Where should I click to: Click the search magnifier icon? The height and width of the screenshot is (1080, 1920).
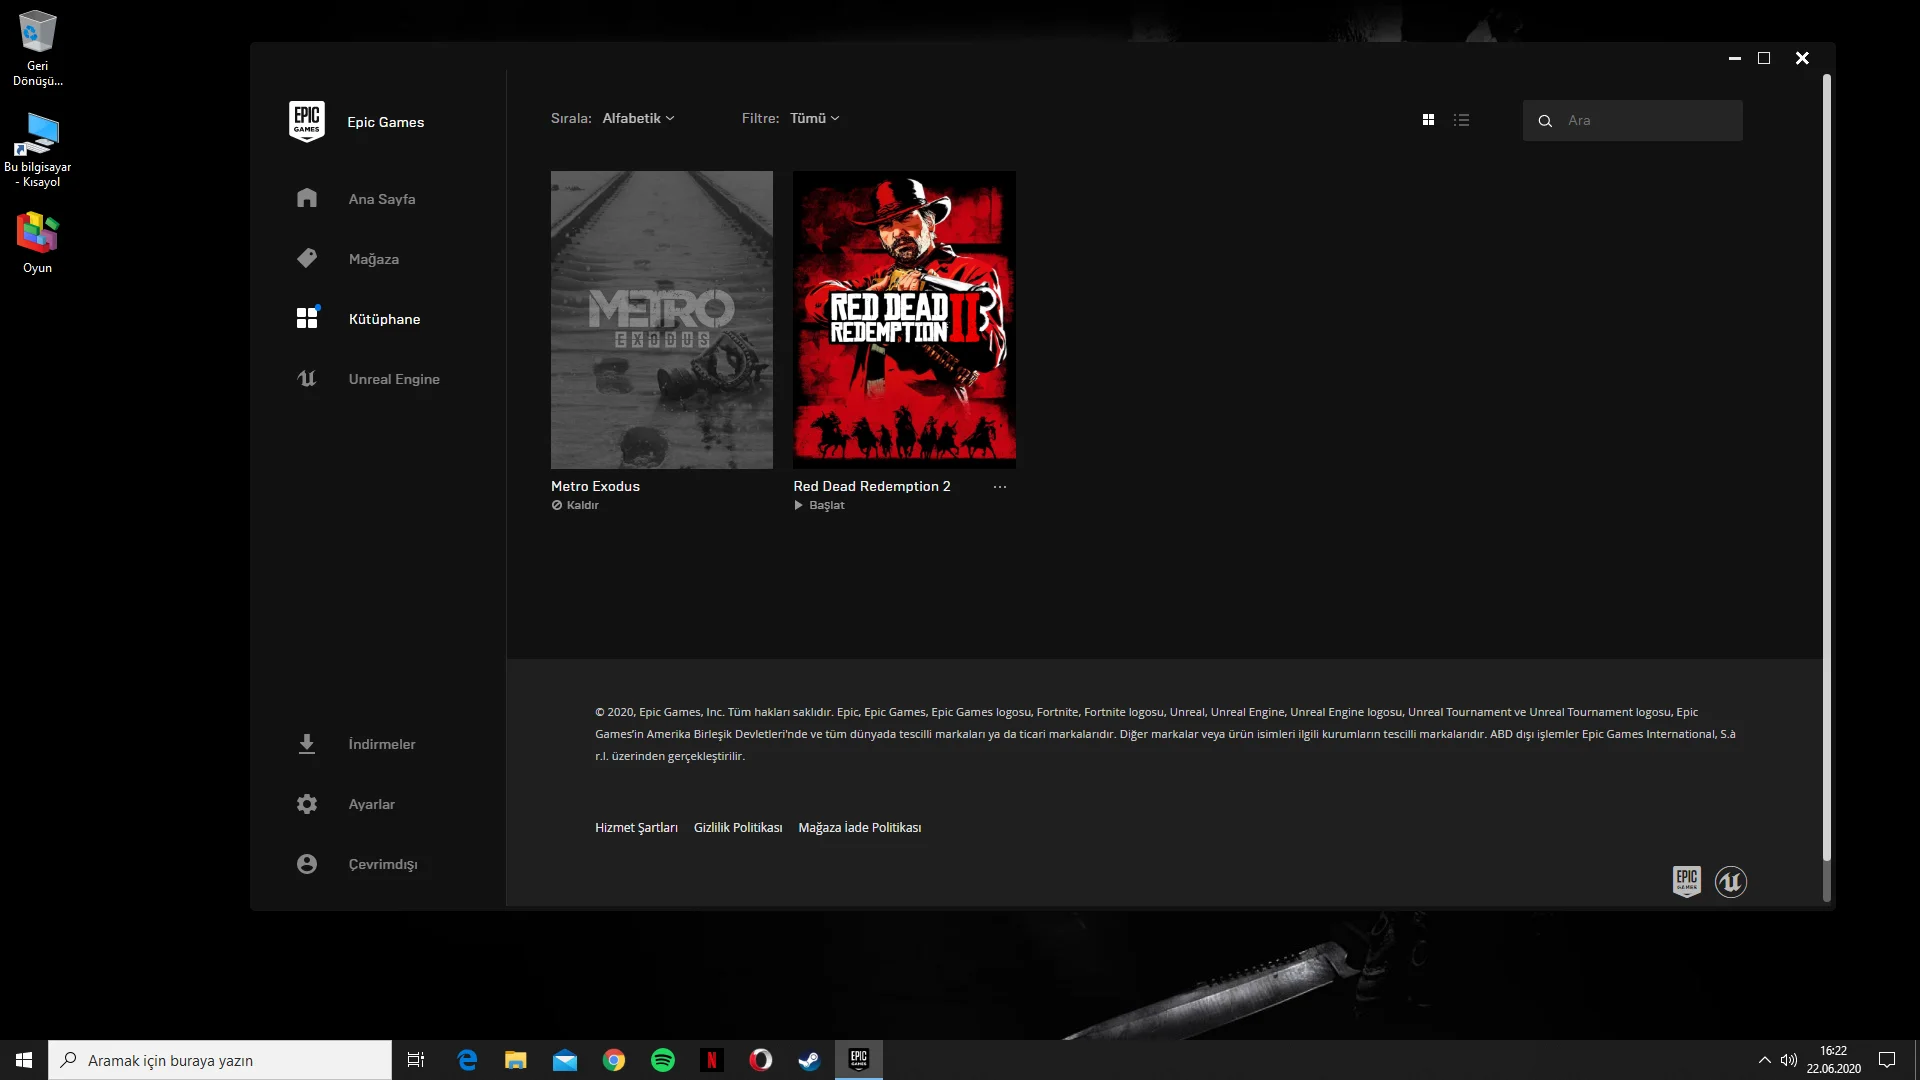pyautogui.click(x=1545, y=121)
